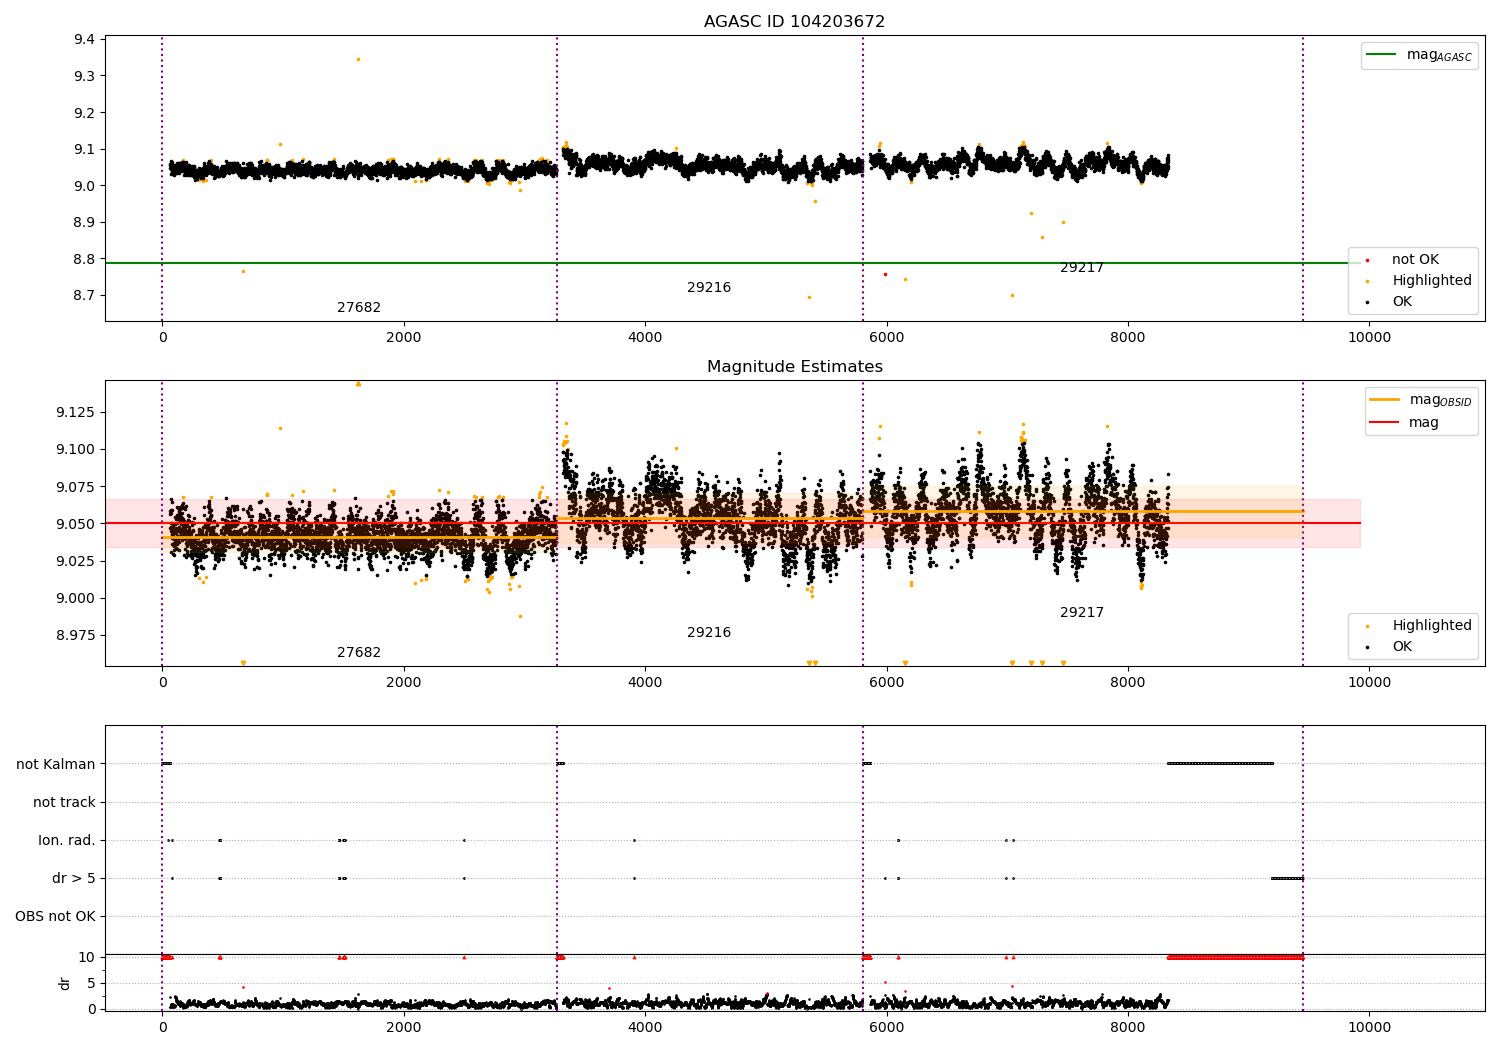Click the orange line swatch beside mag OBSID
Screen dimensions: 1500x1050
[x=1384, y=400]
